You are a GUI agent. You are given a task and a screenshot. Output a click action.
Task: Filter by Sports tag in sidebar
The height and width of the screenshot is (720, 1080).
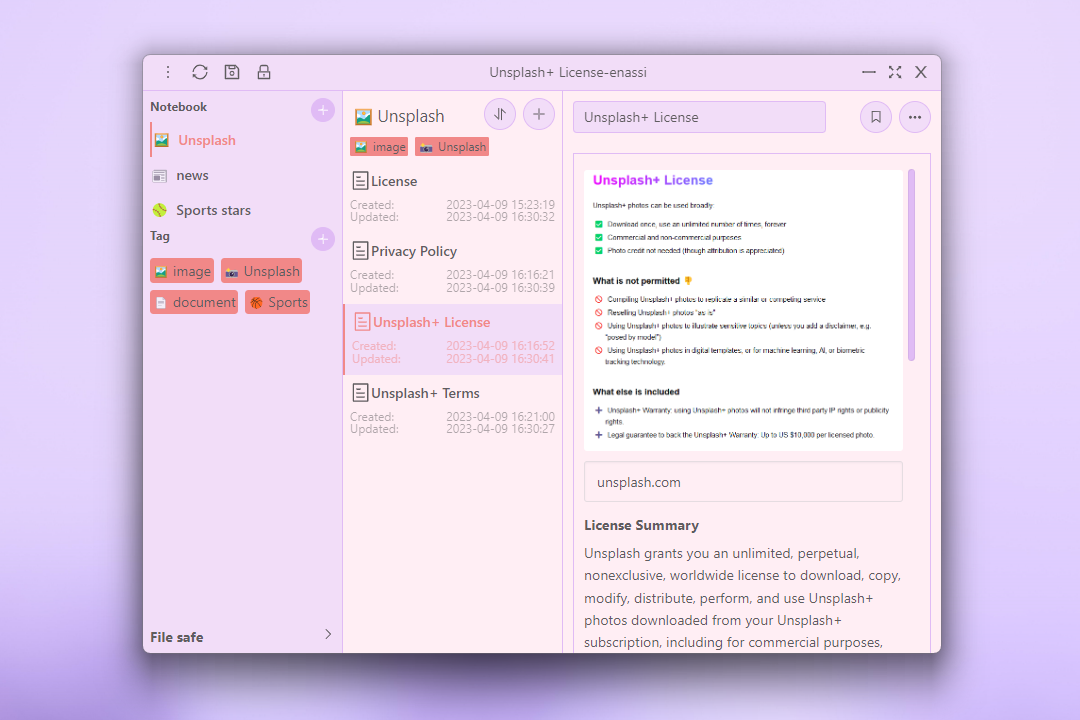278,302
